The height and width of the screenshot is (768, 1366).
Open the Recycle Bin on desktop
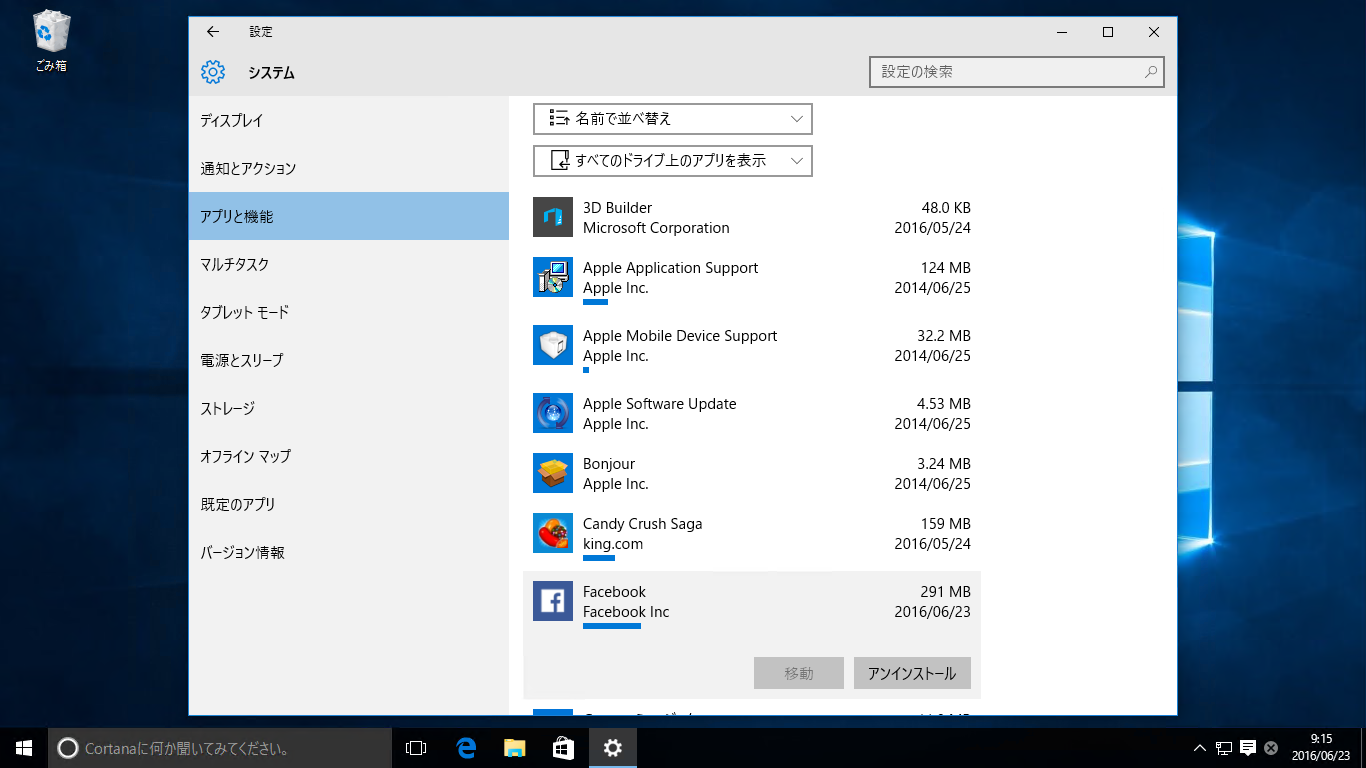(x=51, y=41)
